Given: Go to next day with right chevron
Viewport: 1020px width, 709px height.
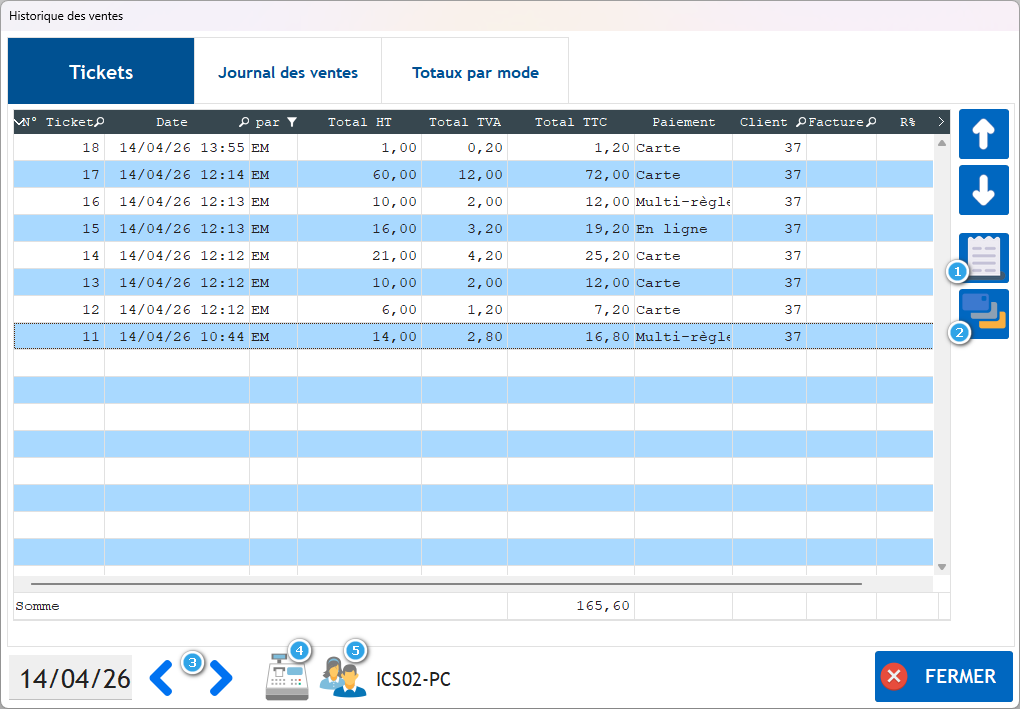Looking at the screenshot, I should point(221,678).
